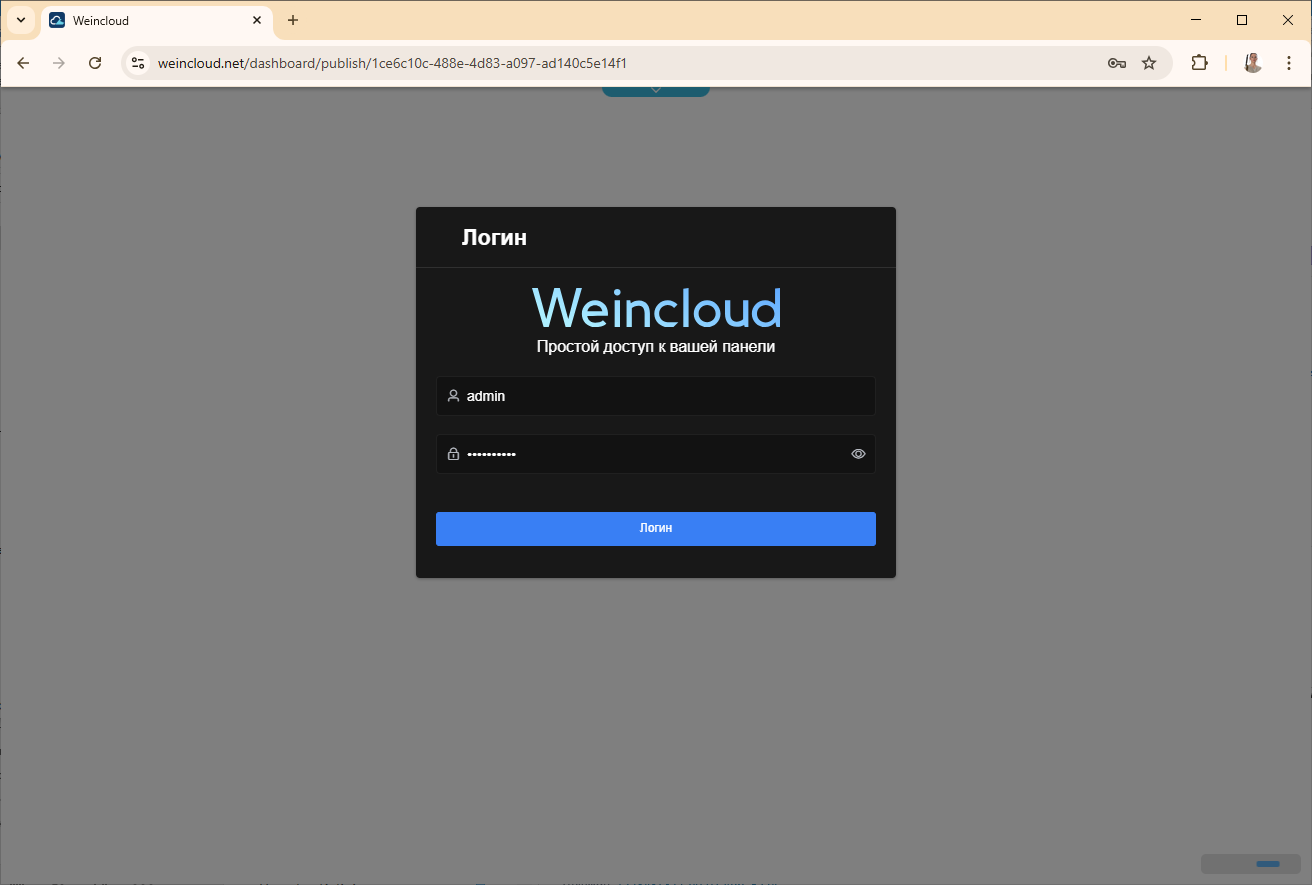Open the Chrome three-dot menu
Viewport: 1312px width, 885px height.
pos(1288,63)
